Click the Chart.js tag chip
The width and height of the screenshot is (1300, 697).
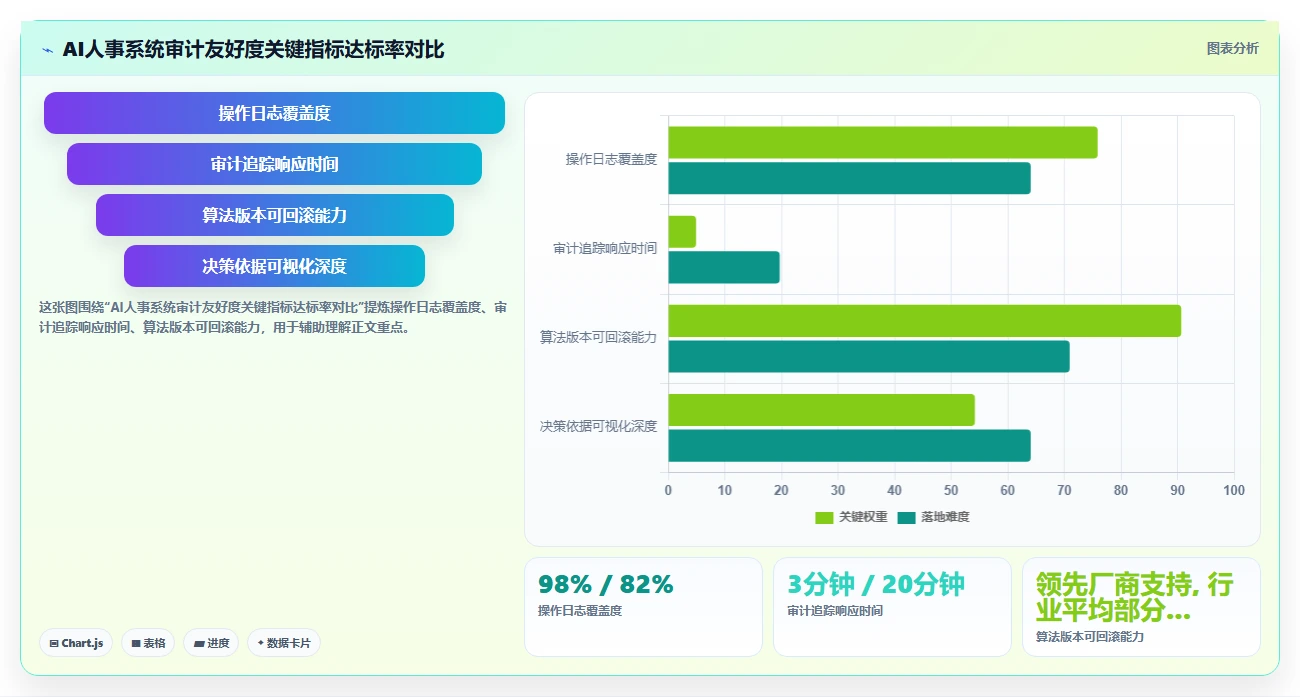[76, 643]
